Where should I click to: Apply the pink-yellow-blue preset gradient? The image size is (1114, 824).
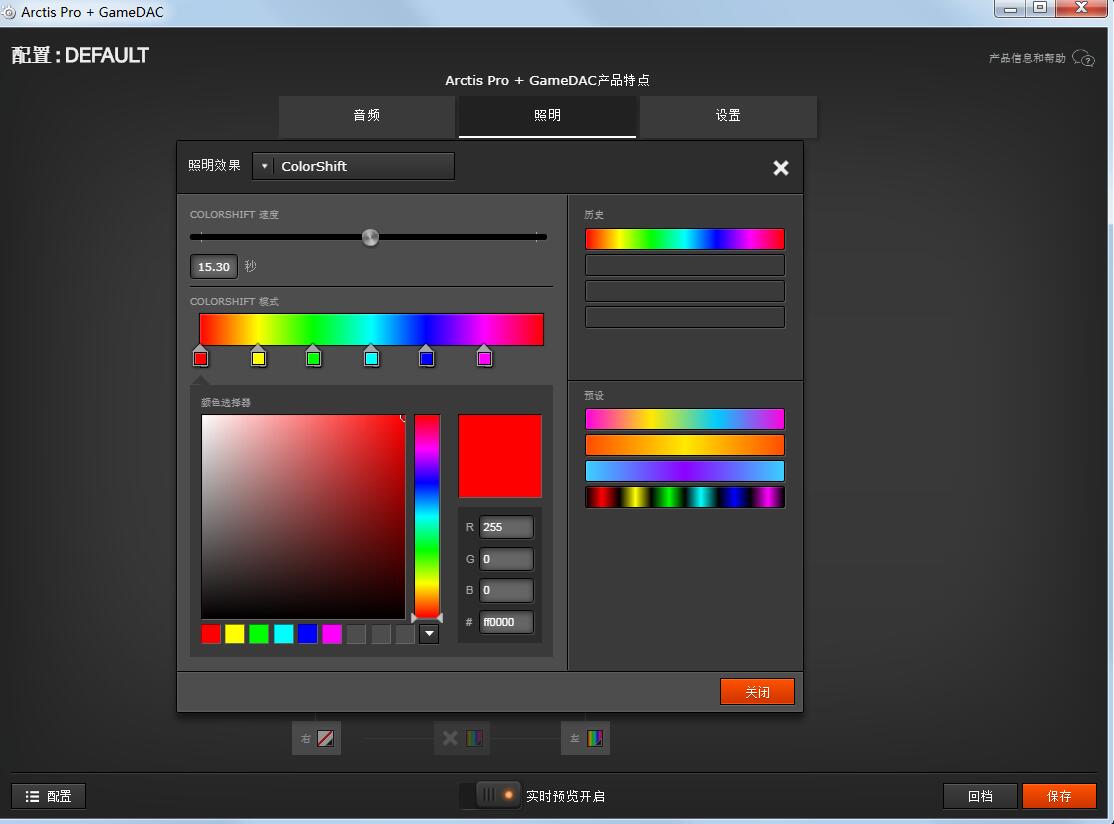685,419
